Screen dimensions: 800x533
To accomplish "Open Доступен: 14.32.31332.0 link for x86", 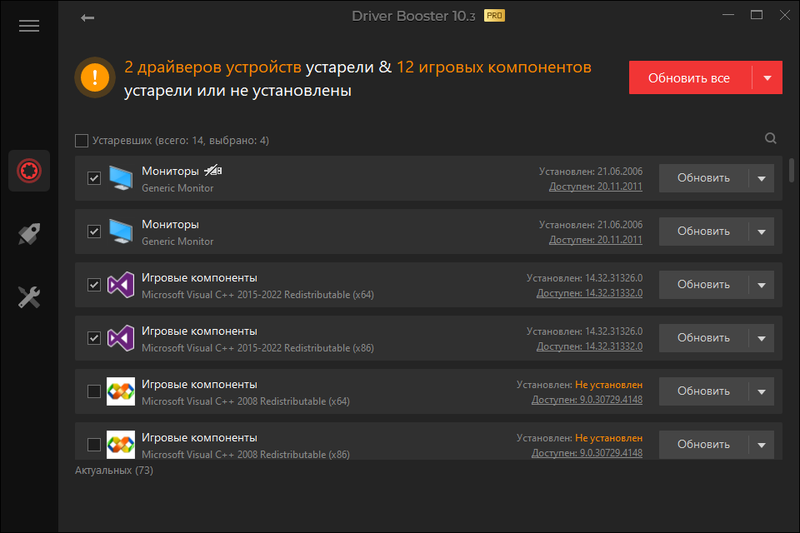I will 589,346.
